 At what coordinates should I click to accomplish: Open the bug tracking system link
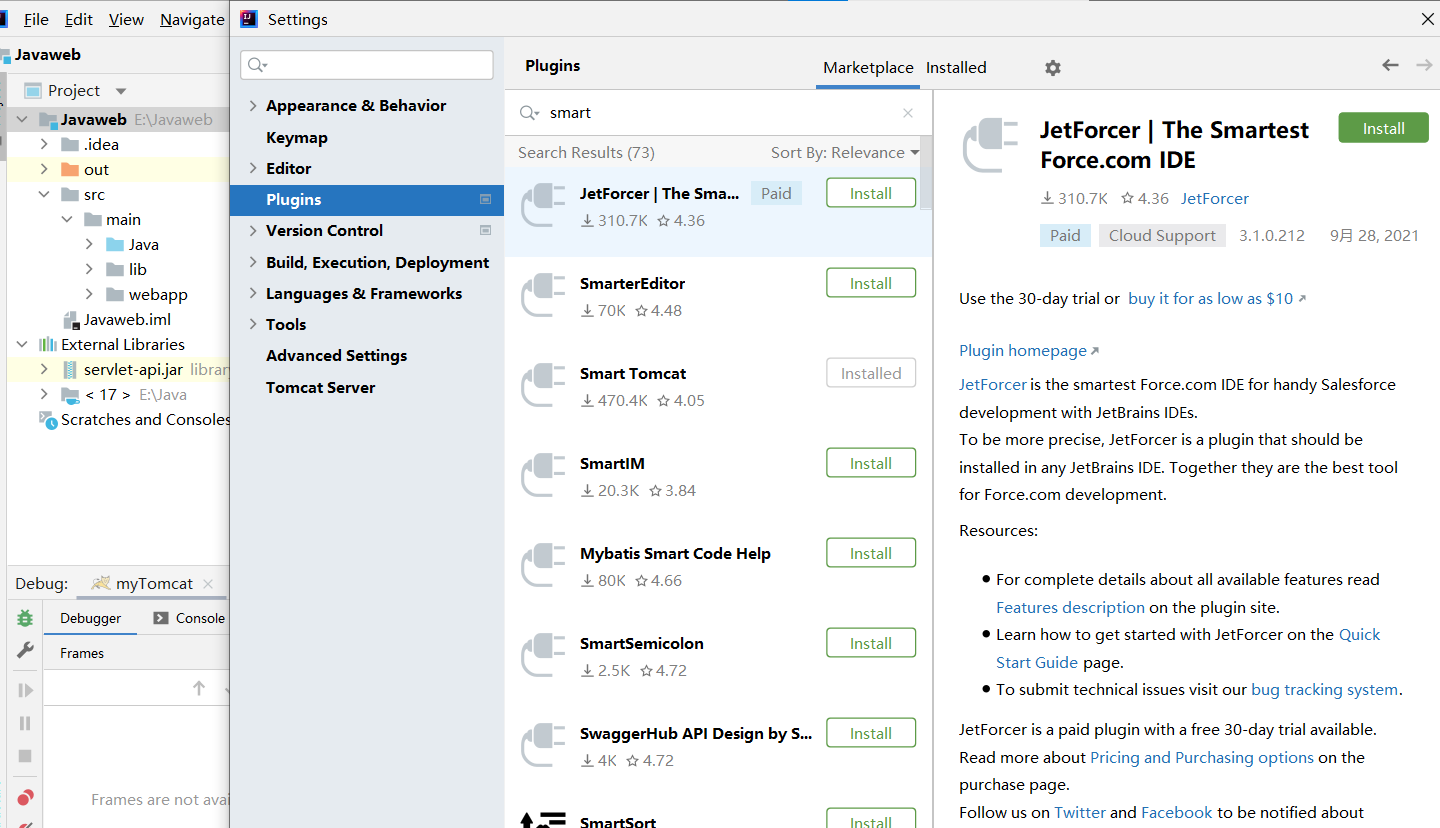tap(1325, 690)
